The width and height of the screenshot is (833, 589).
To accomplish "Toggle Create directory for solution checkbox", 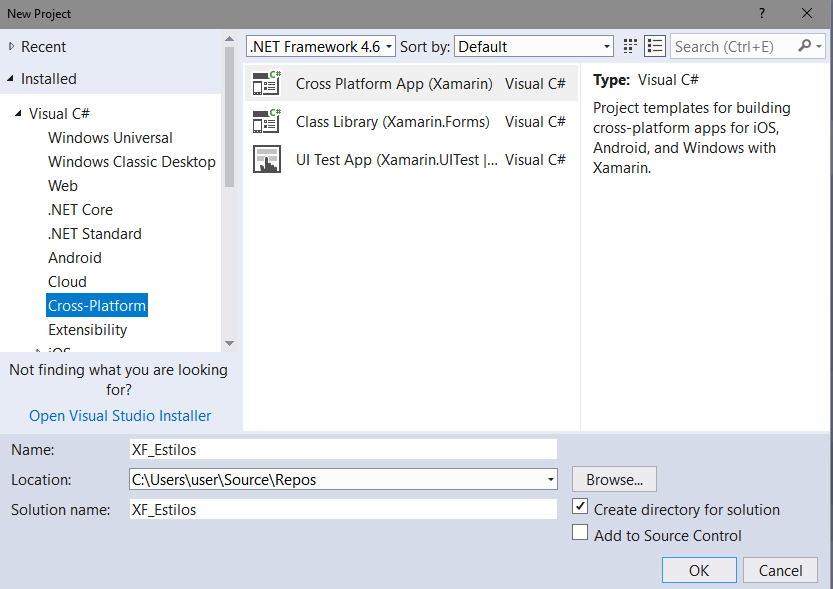I will 580,506.
